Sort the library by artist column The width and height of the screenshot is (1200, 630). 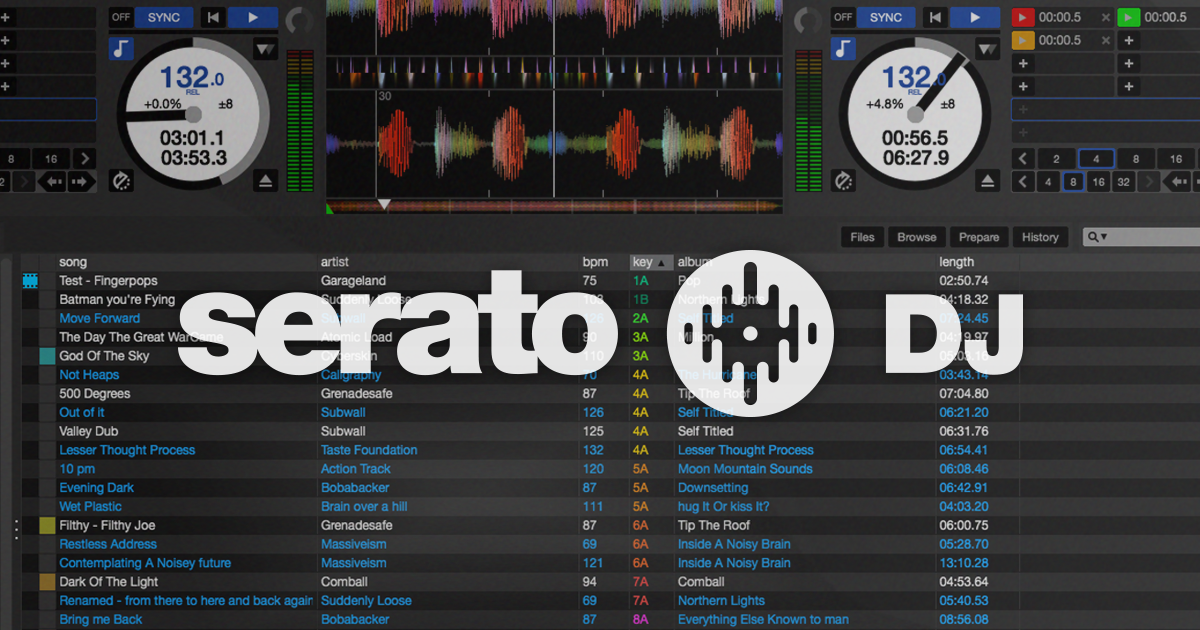(x=335, y=262)
